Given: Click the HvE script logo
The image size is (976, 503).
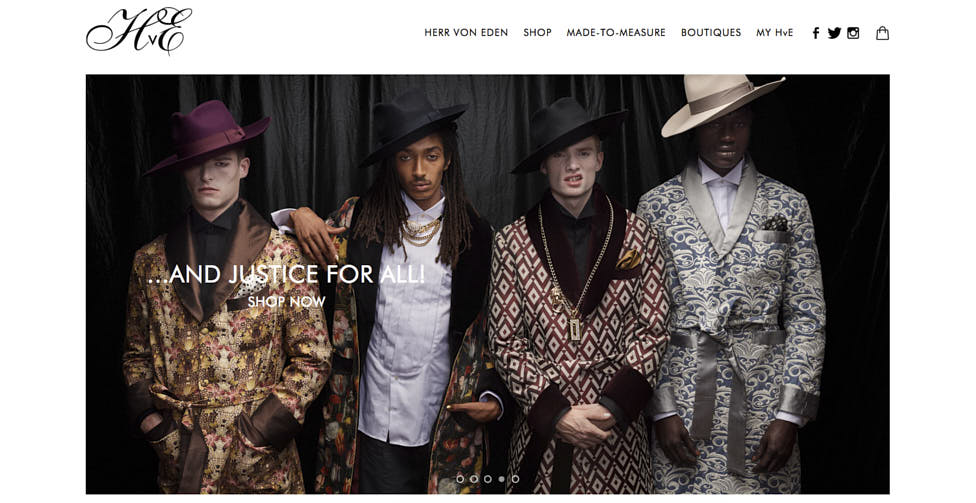Looking at the screenshot, I should coord(139,30).
